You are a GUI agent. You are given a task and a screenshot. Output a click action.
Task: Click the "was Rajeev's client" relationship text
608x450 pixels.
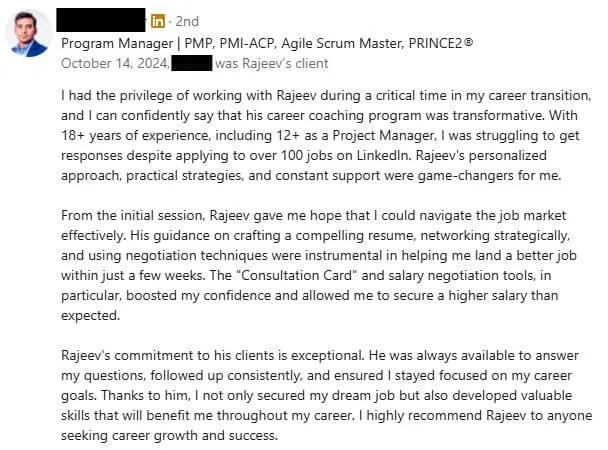272,63
